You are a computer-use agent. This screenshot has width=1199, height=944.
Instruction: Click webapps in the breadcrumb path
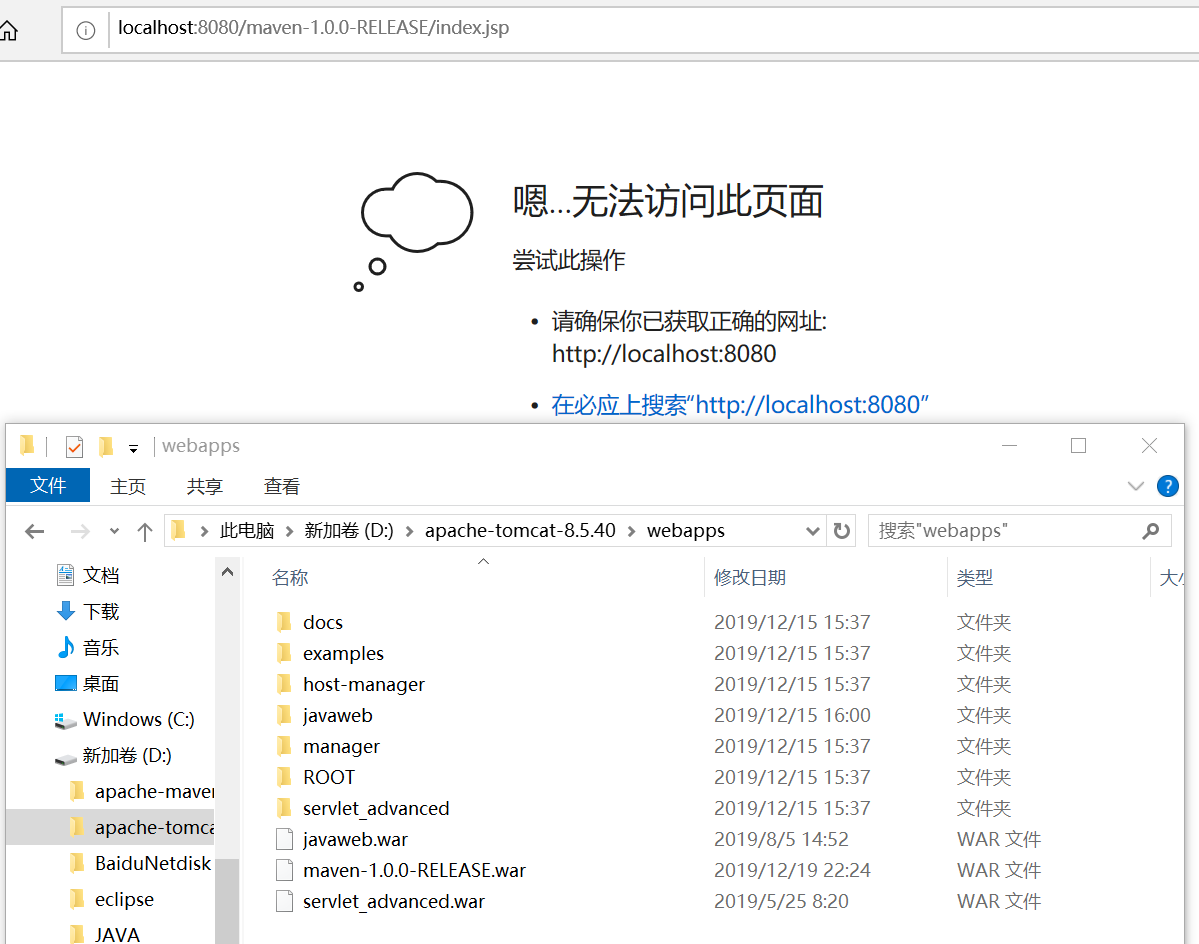686,530
